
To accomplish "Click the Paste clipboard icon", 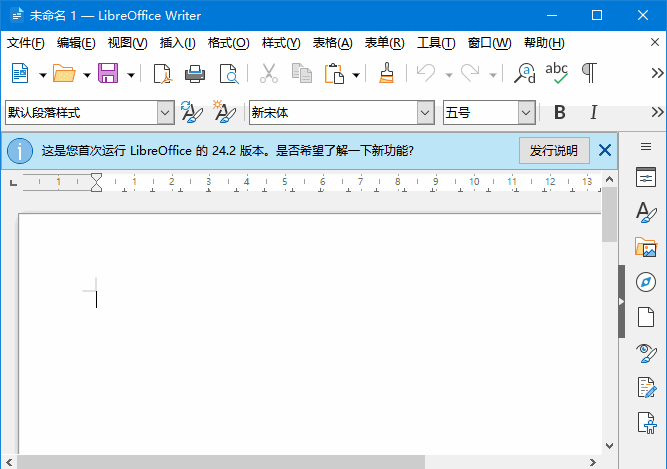I will (x=334, y=74).
